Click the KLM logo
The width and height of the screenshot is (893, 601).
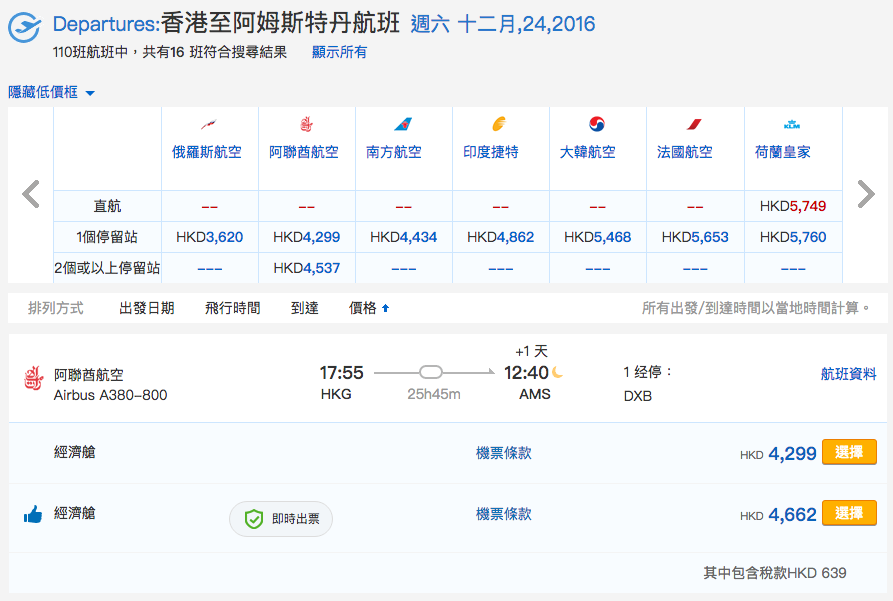click(792, 124)
